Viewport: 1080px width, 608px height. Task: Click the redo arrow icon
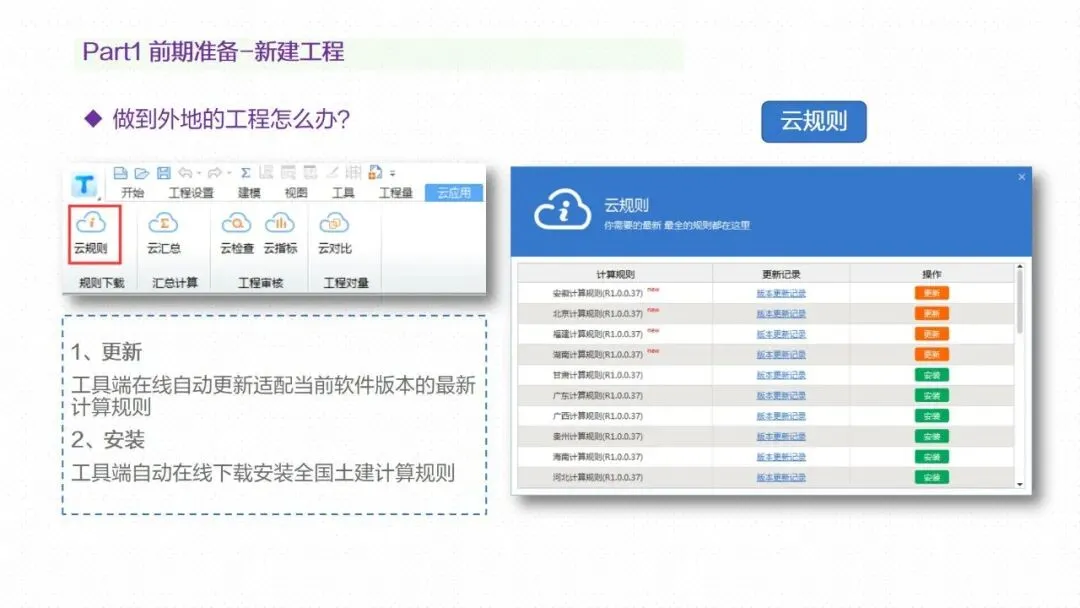215,173
